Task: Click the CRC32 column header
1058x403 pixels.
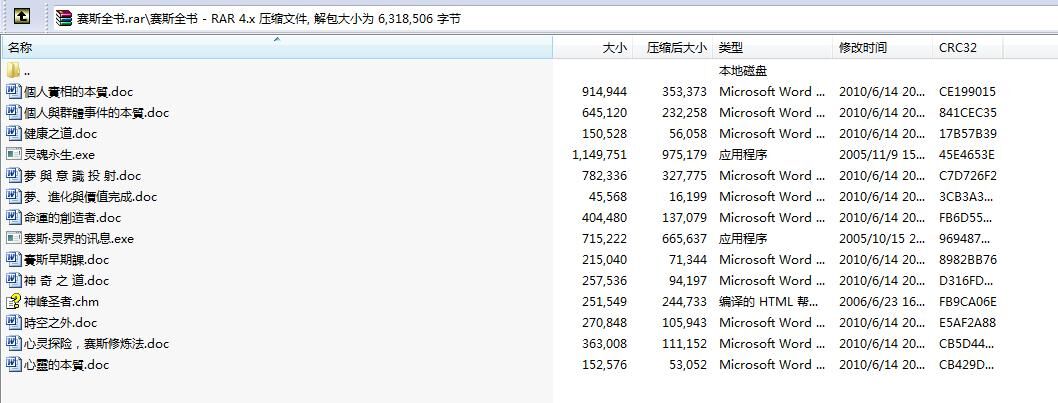Action: click(957, 47)
